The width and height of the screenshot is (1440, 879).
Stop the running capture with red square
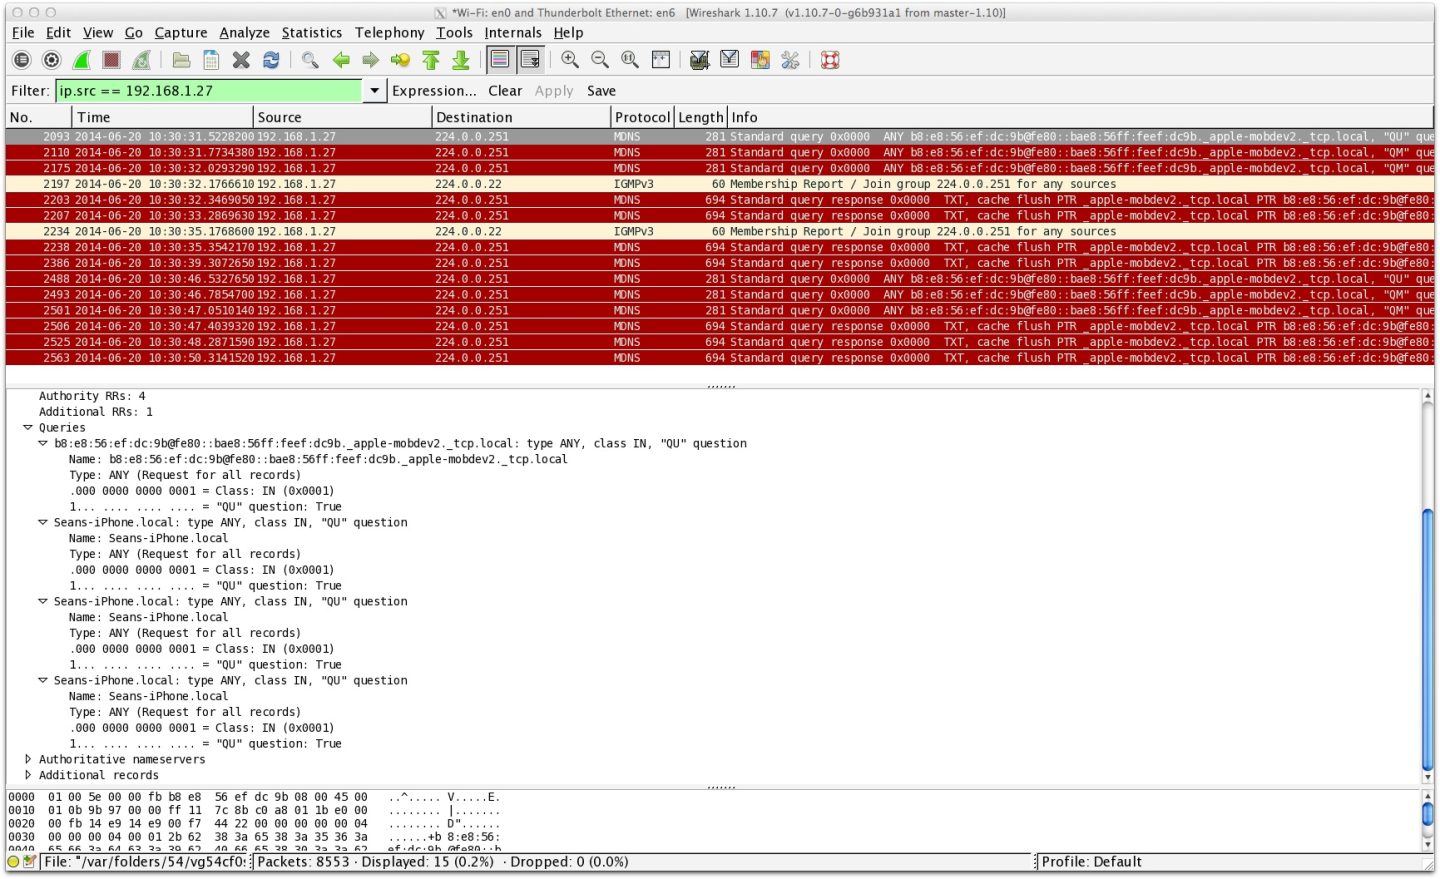pos(111,60)
